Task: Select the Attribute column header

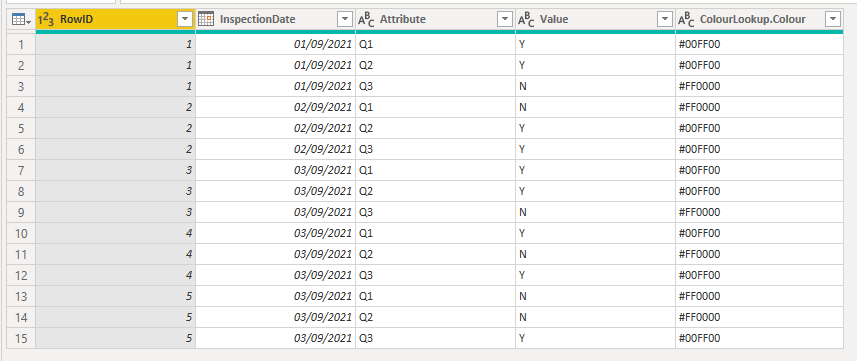Action: [x=436, y=20]
